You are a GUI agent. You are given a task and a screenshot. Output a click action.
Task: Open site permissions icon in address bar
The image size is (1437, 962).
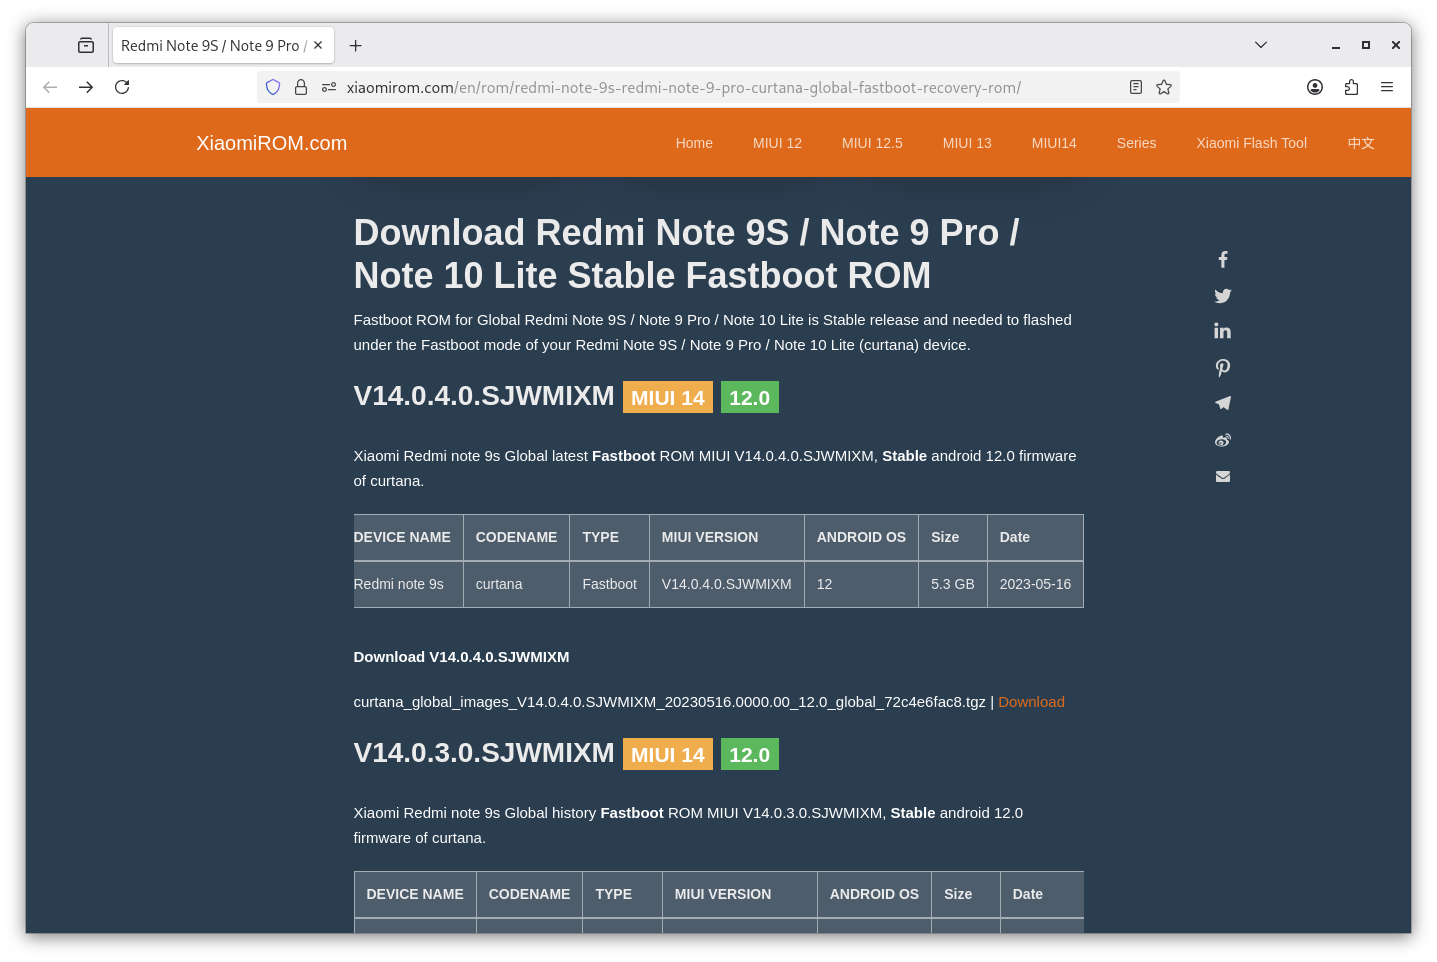tap(329, 87)
